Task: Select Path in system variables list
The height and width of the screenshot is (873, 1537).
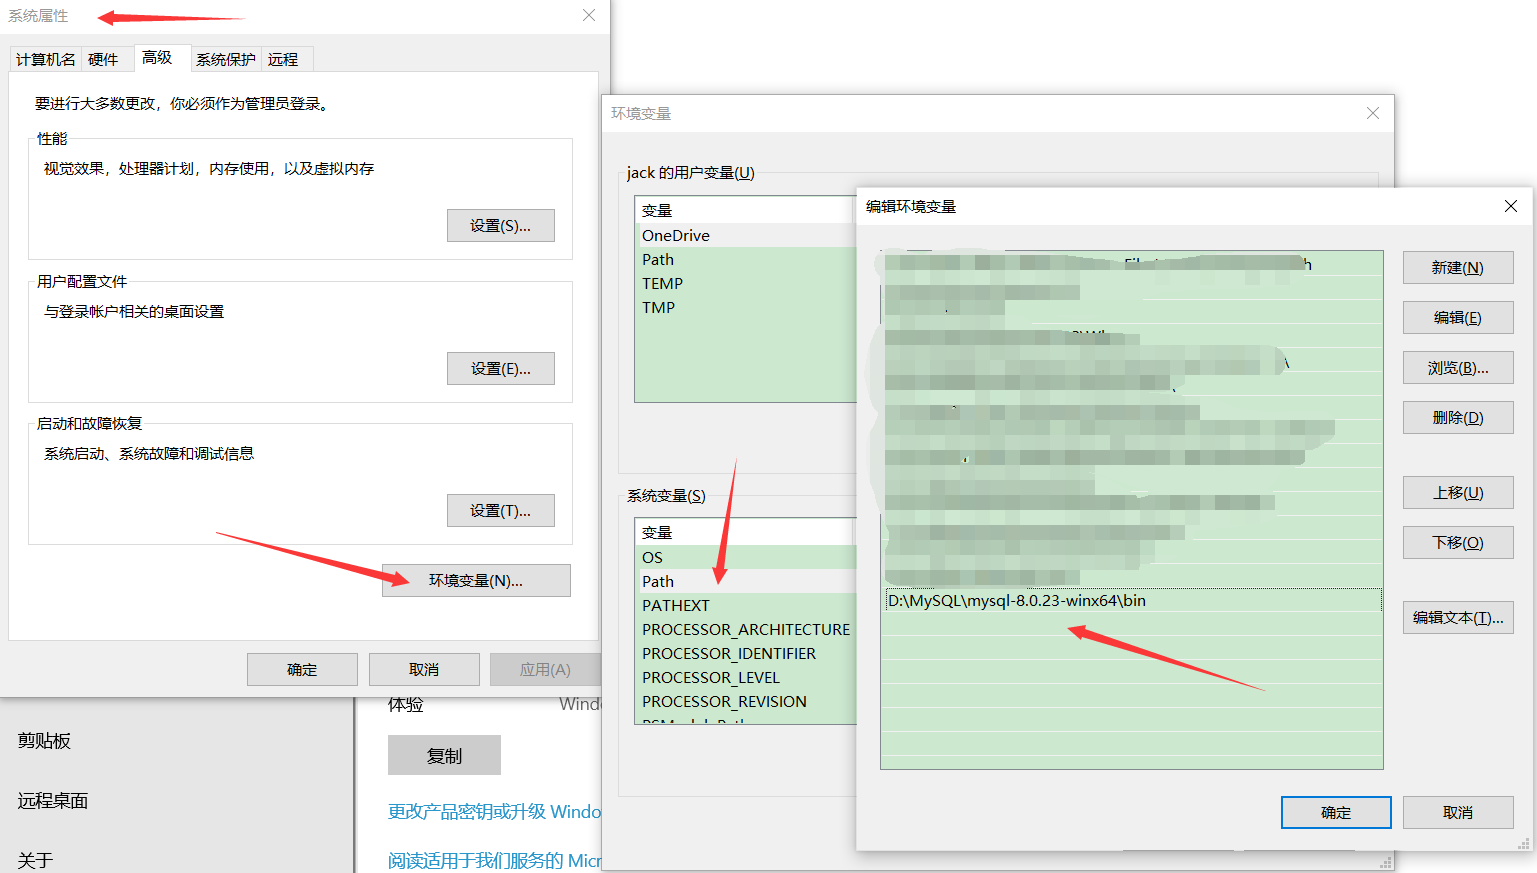Action: 746,581
